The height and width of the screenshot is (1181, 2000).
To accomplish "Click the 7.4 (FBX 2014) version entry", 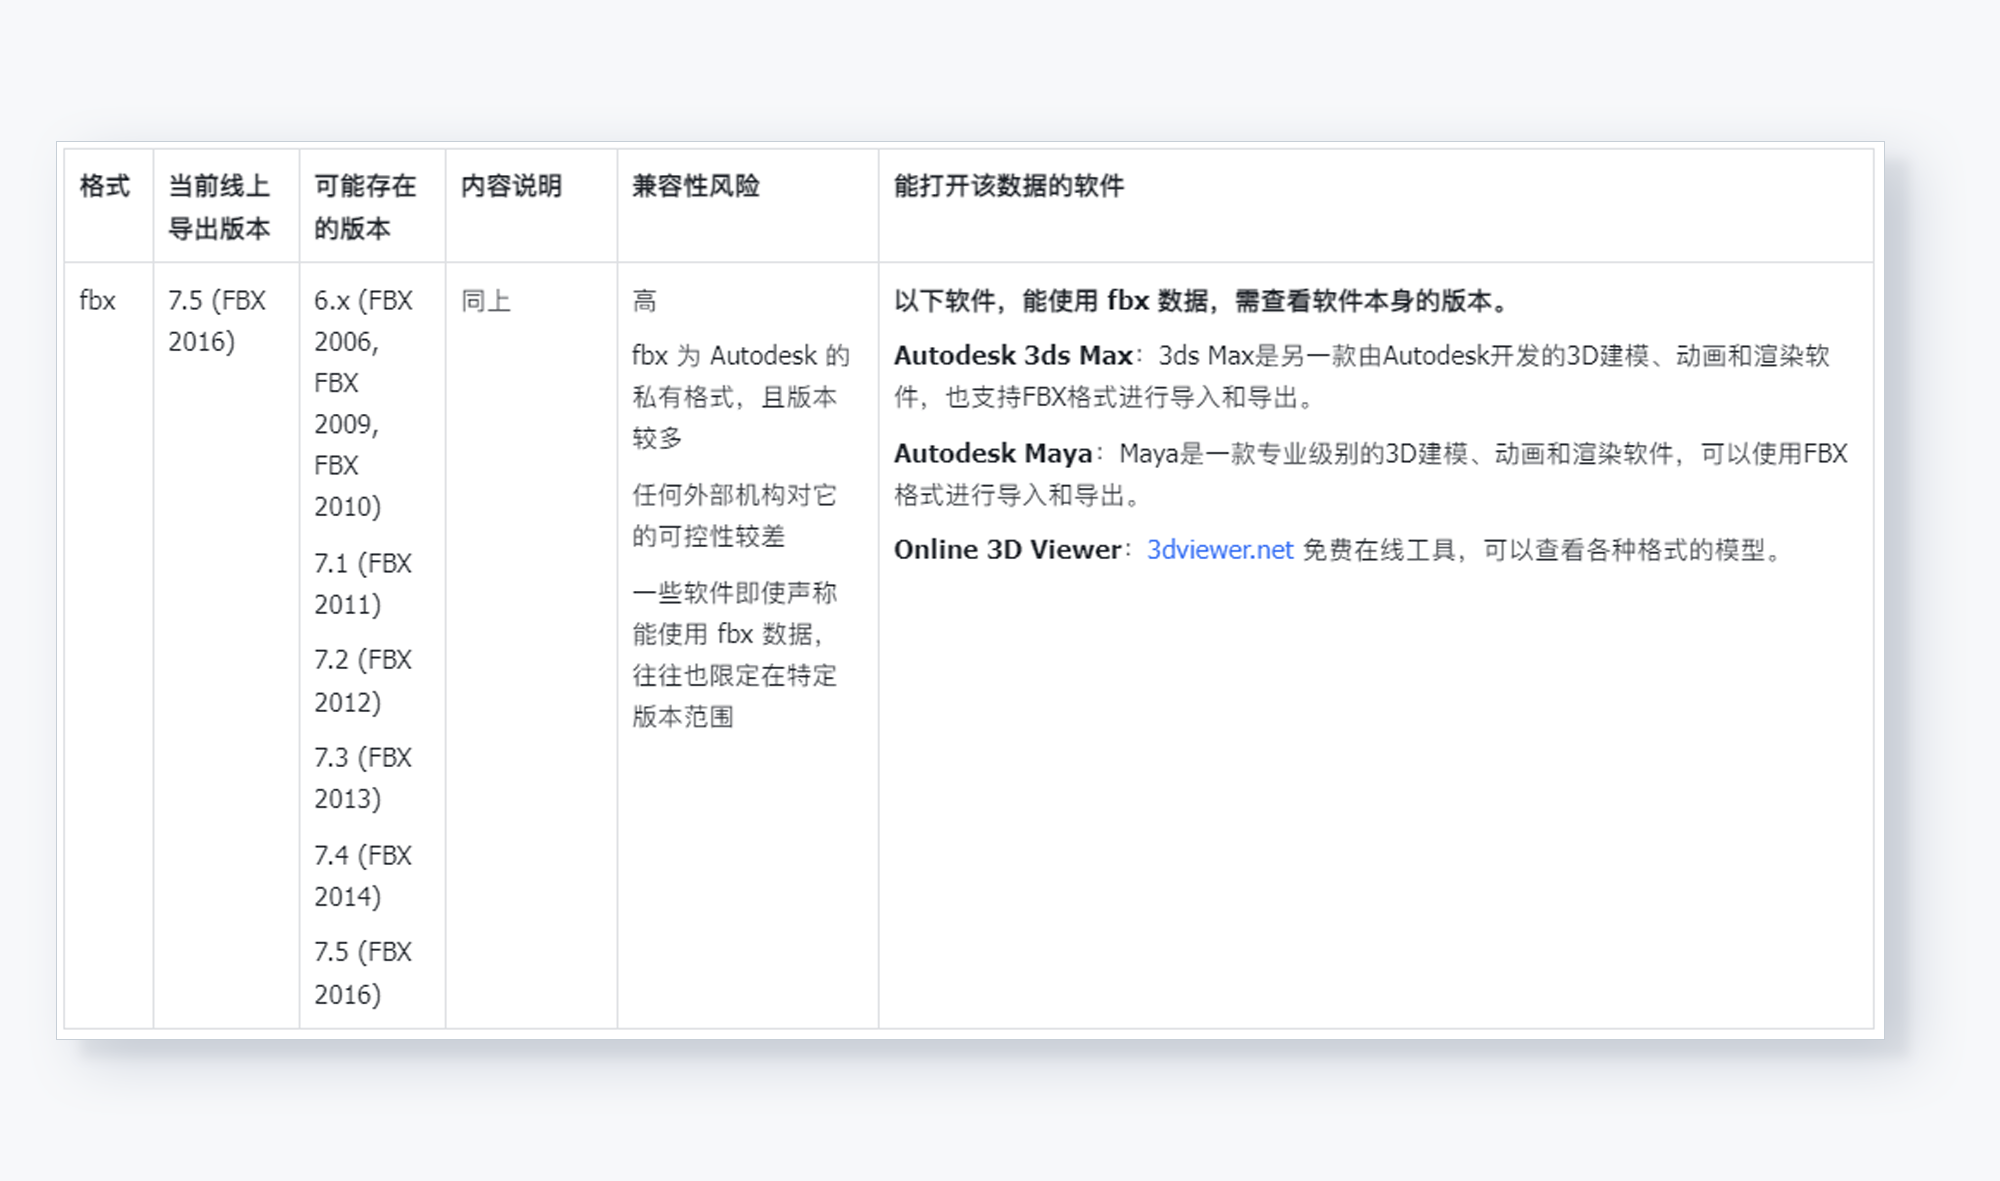I will [x=363, y=876].
